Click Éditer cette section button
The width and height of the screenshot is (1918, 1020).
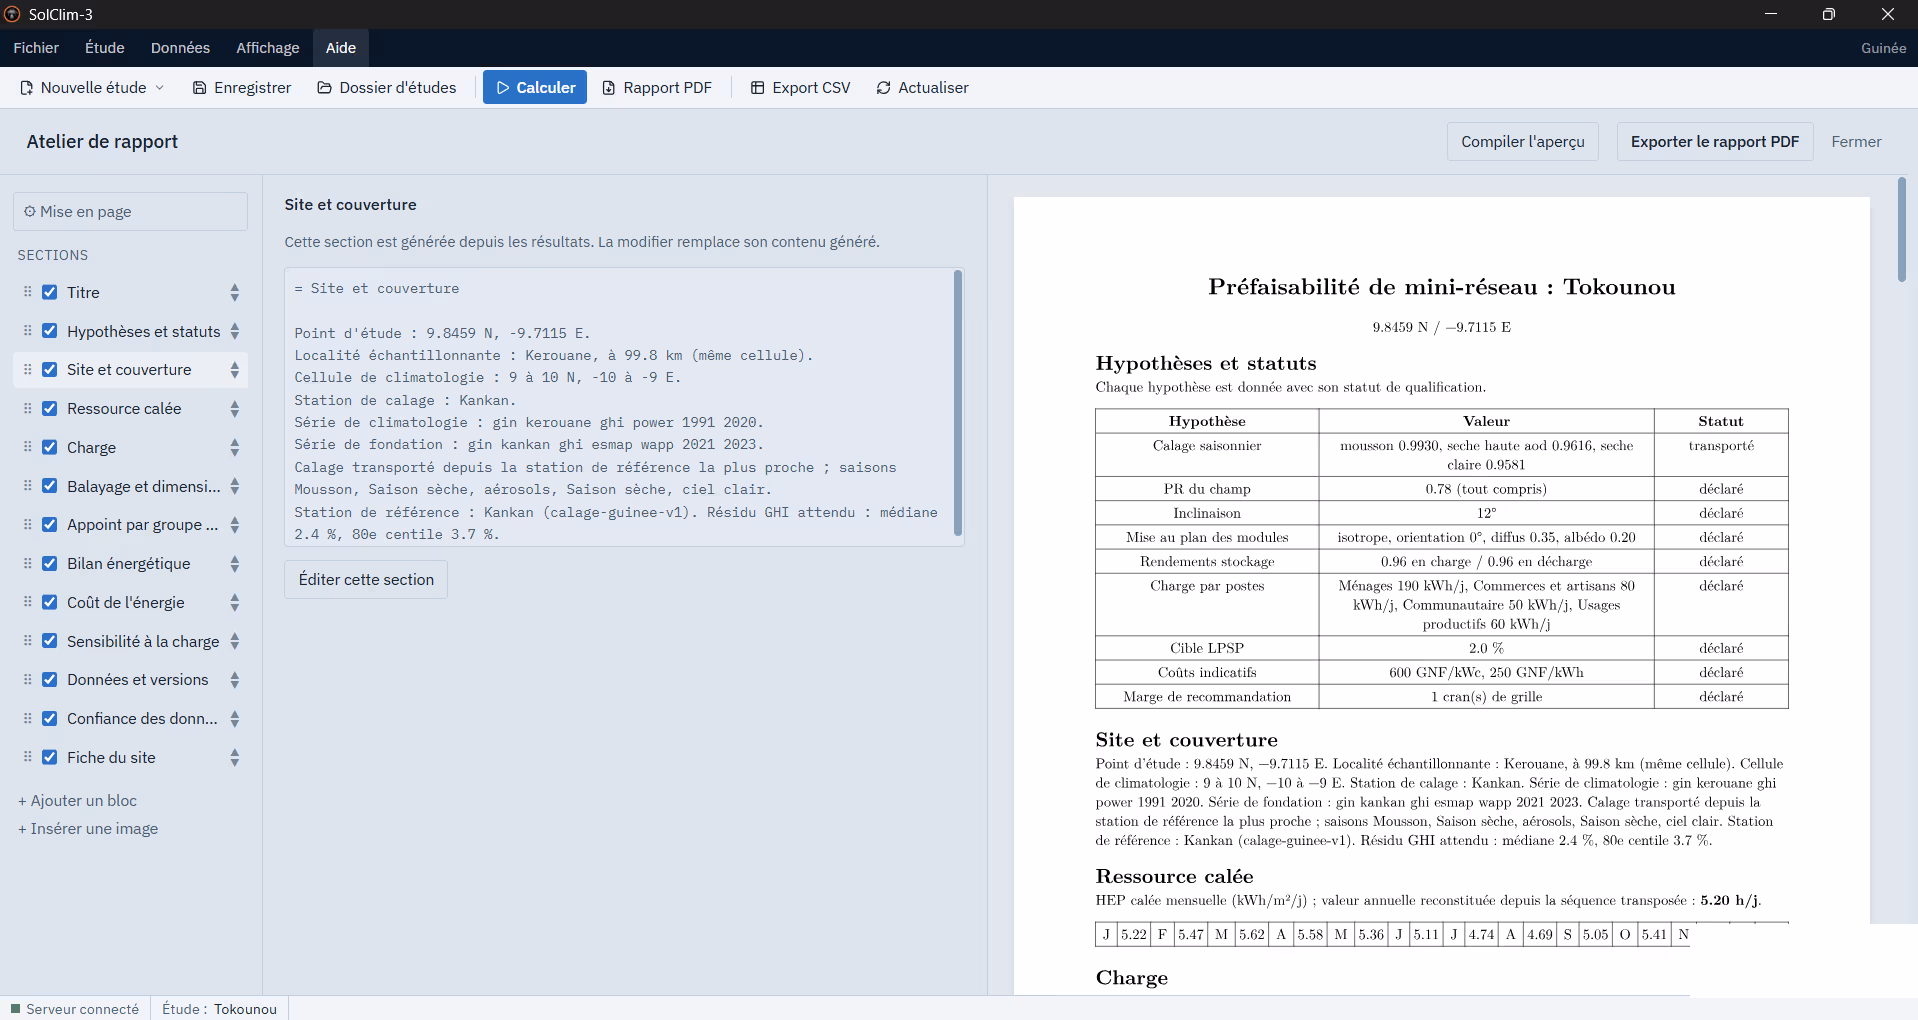pyautogui.click(x=366, y=580)
